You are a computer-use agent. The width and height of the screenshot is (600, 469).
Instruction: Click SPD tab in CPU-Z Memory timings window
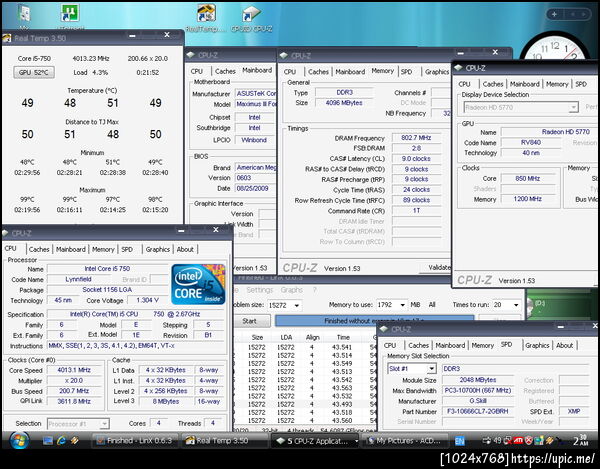(407, 72)
